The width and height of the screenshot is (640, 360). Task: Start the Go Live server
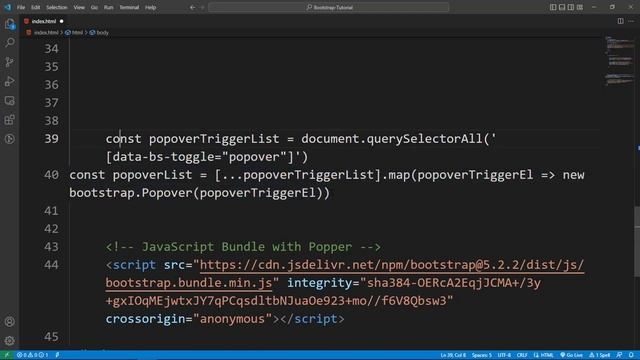coord(571,355)
